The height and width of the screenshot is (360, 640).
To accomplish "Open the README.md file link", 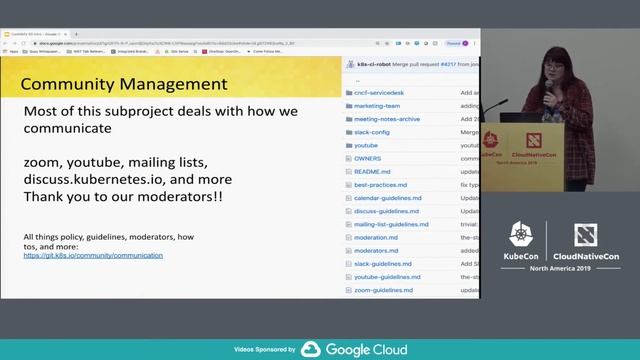I will pos(372,172).
